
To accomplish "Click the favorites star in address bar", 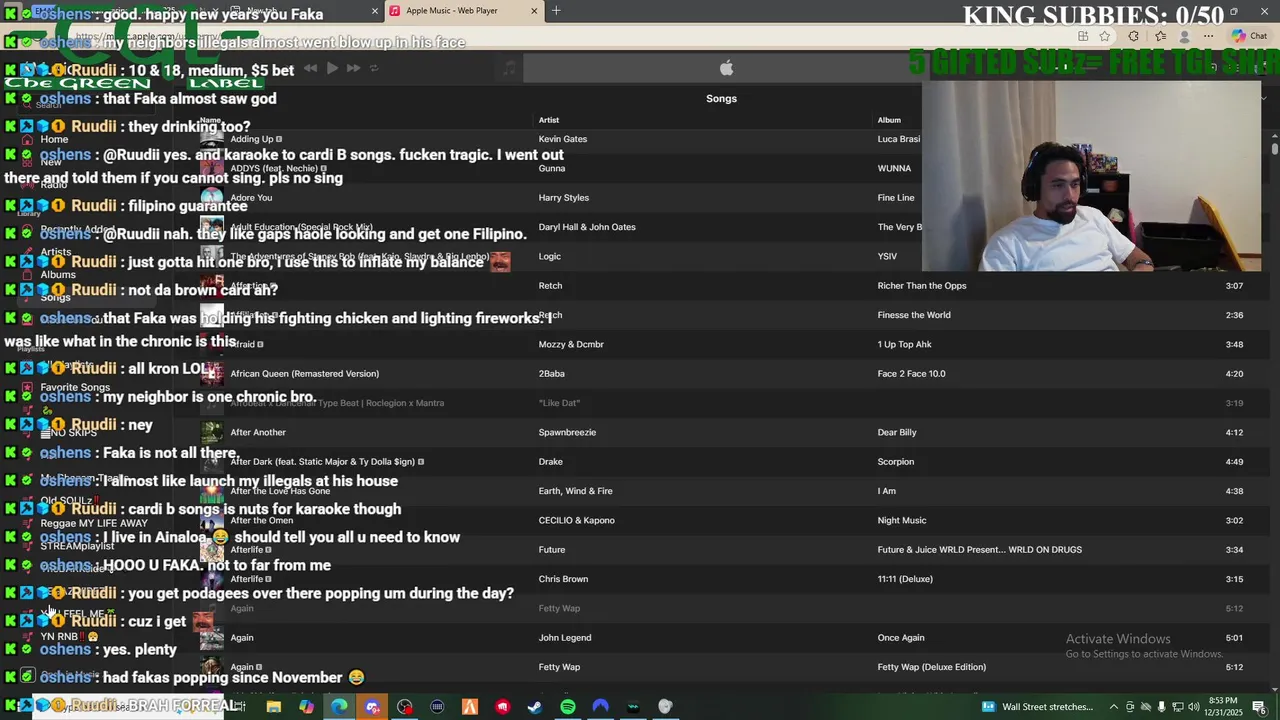I will (x=1105, y=36).
